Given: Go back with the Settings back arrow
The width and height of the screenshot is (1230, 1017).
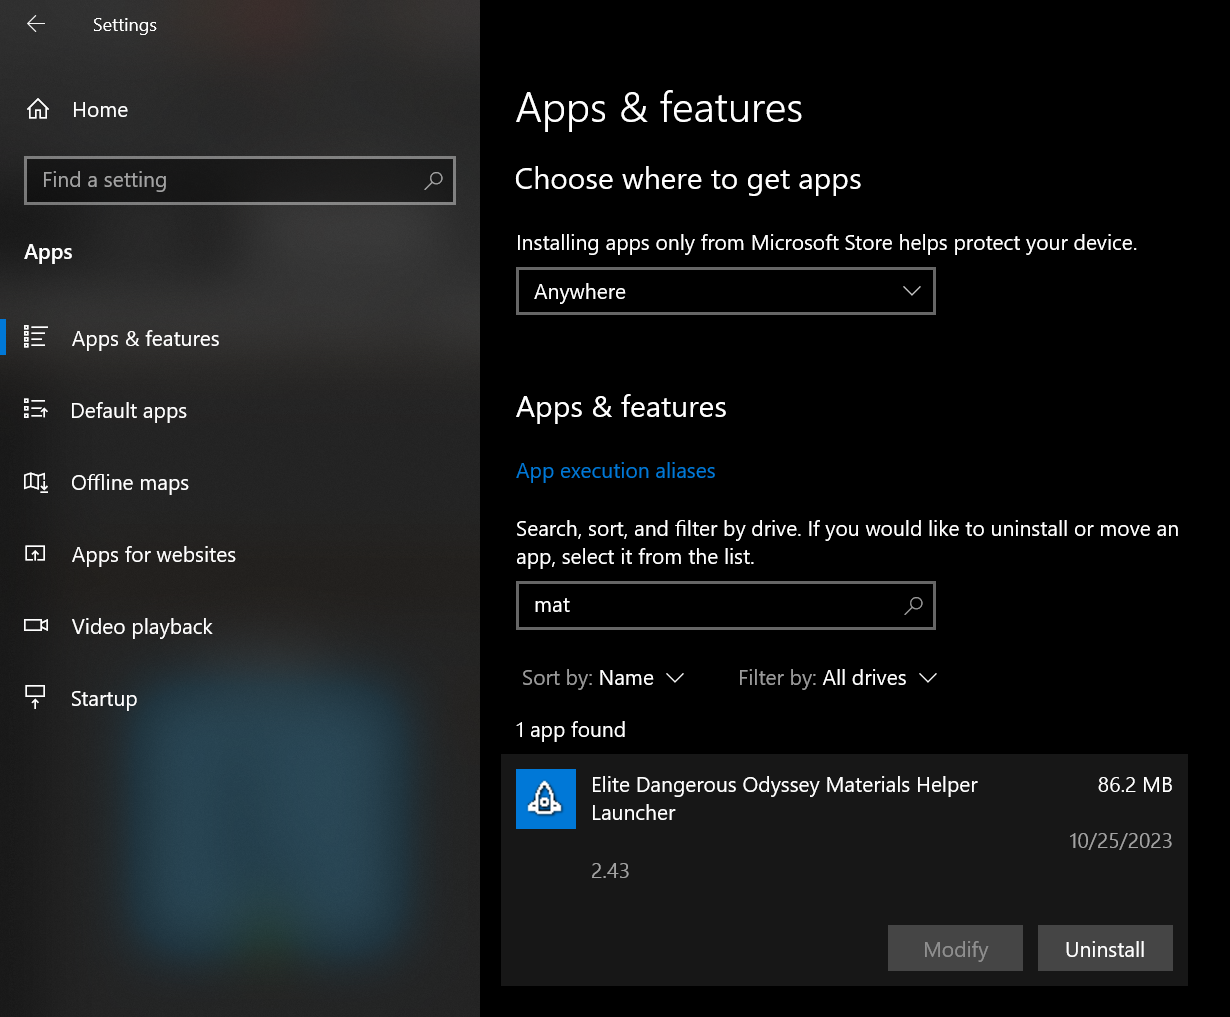Looking at the screenshot, I should (x=36, y=24).
